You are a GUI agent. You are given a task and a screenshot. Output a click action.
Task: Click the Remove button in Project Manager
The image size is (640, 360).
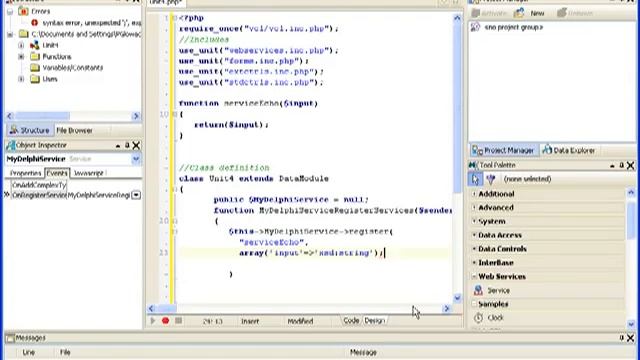click(575, 13)
